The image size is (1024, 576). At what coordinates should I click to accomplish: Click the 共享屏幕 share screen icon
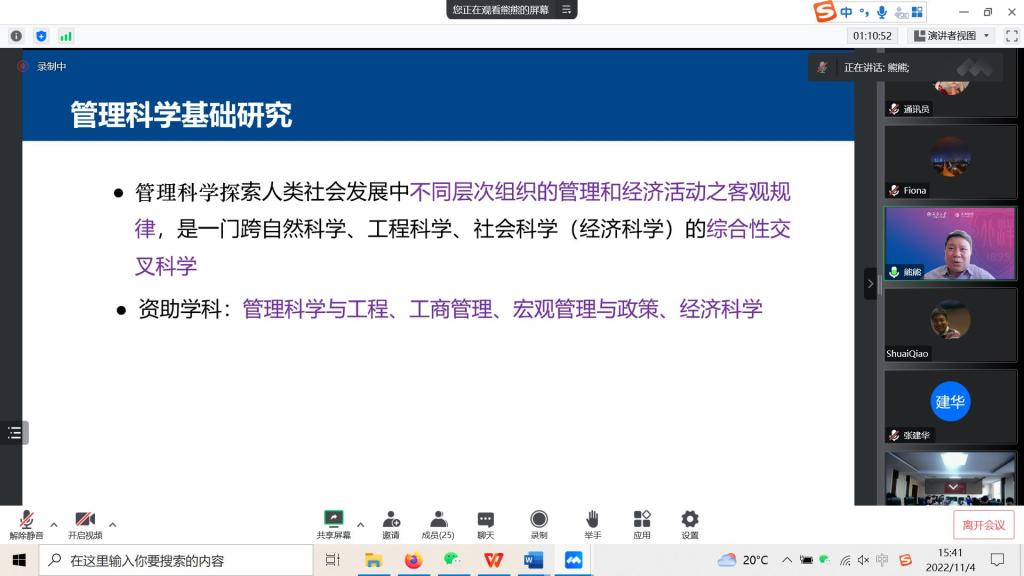point(334,519)
